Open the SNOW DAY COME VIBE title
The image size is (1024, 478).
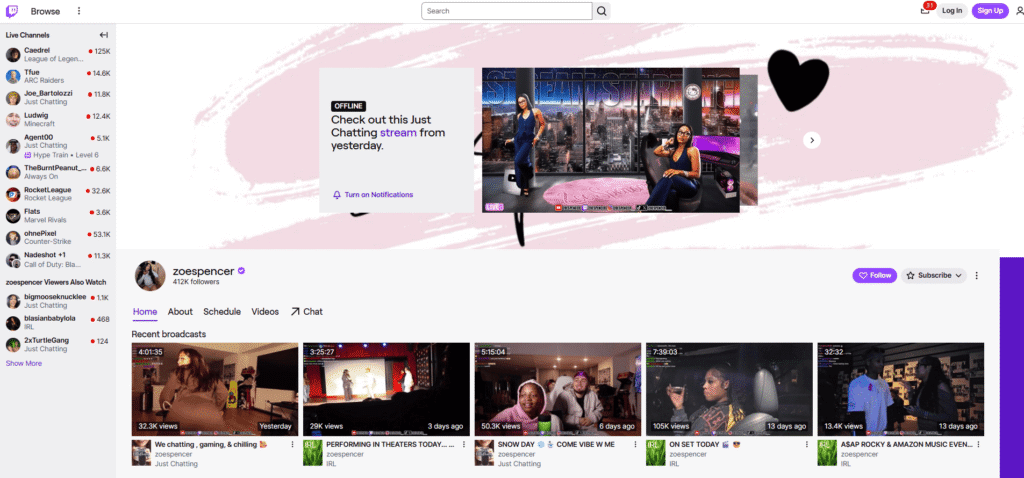pyautogui.click(x=556, y=444)
